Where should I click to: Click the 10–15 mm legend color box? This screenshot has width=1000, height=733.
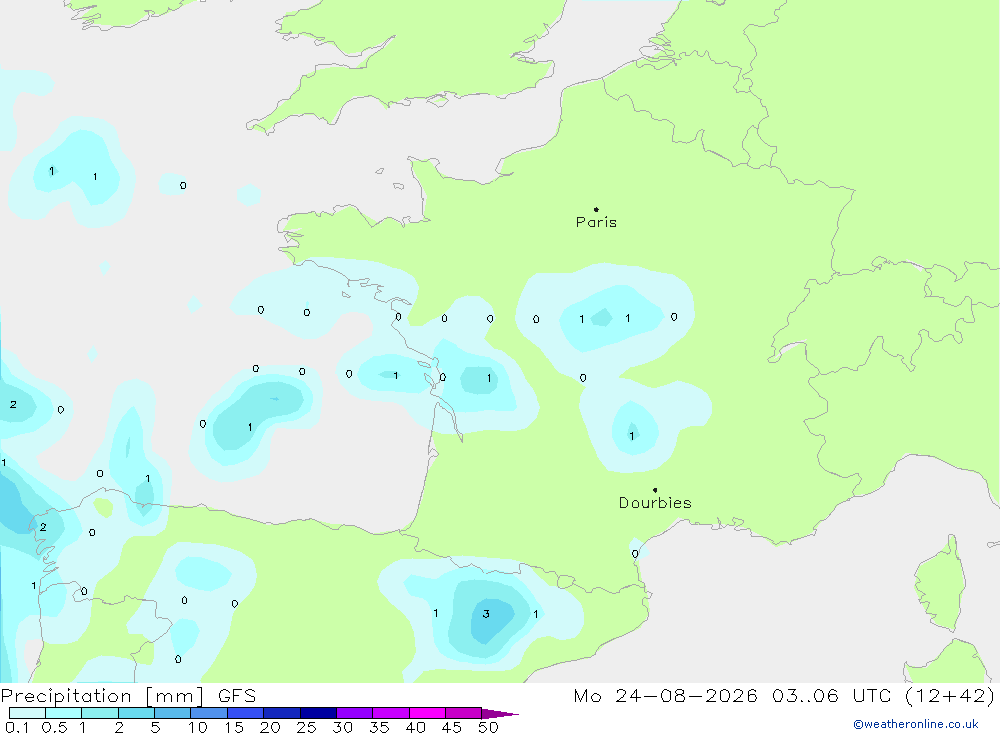[209, 713]
